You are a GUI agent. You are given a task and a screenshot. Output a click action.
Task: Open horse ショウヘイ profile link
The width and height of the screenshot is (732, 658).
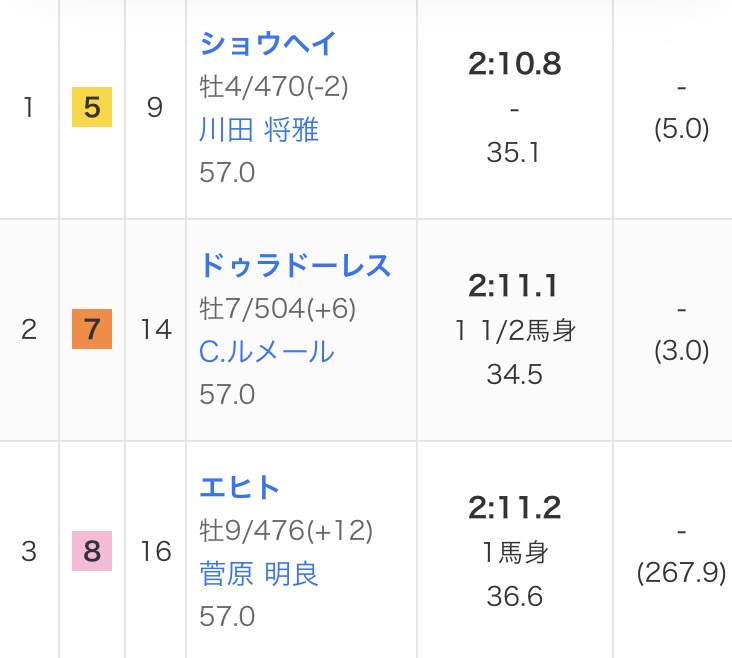click(x=268, y=43)
